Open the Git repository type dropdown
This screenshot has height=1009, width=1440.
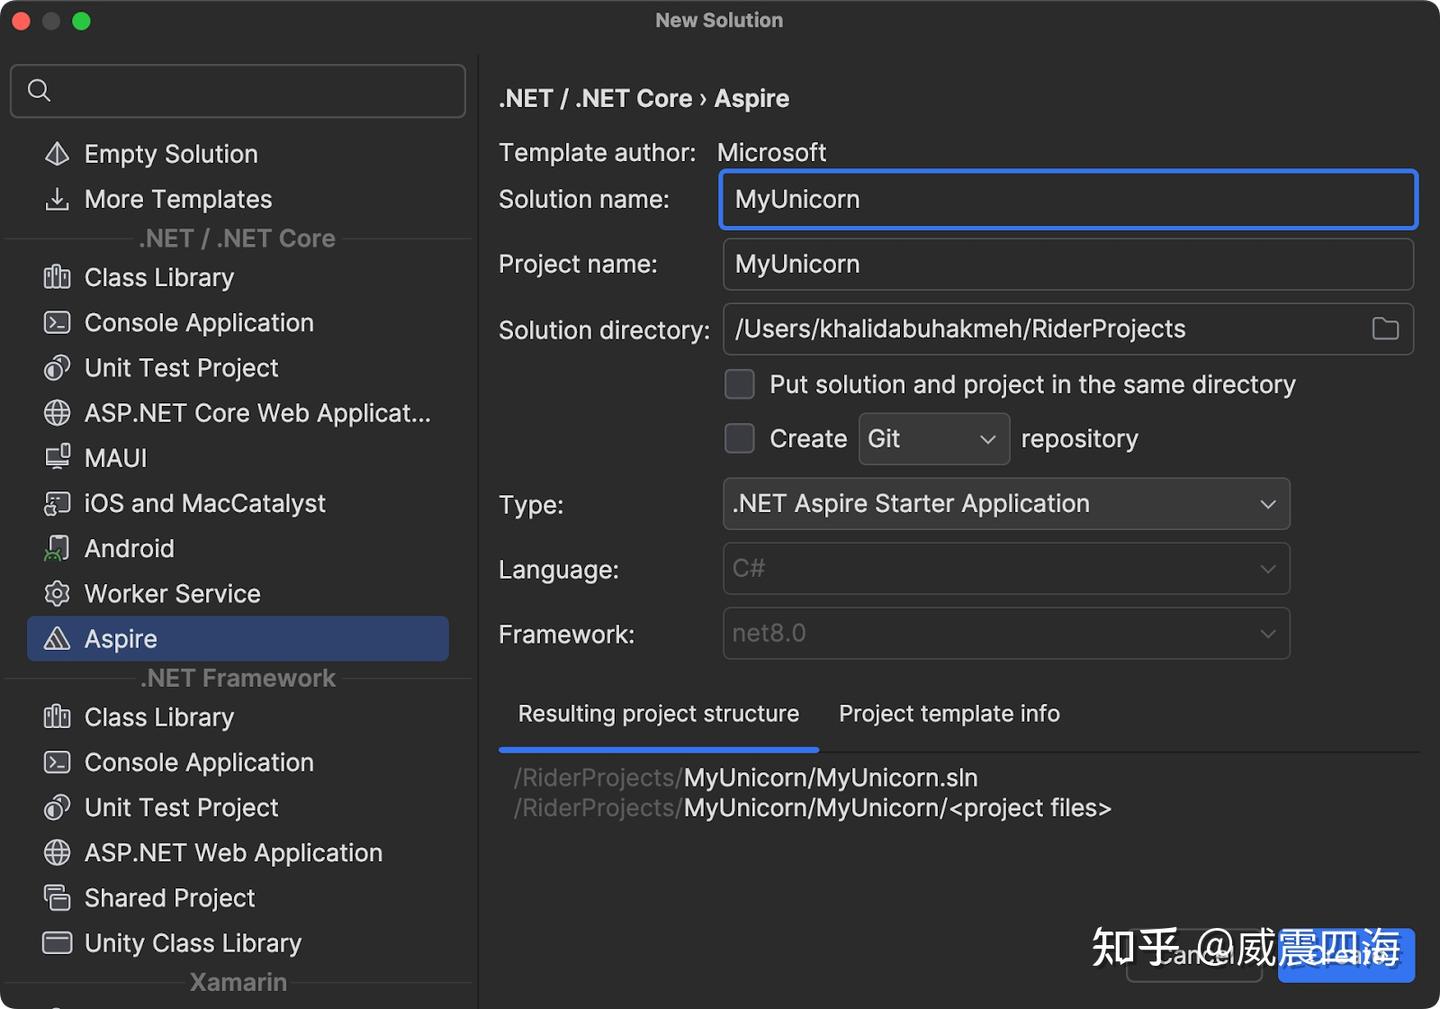click(933, 439)
